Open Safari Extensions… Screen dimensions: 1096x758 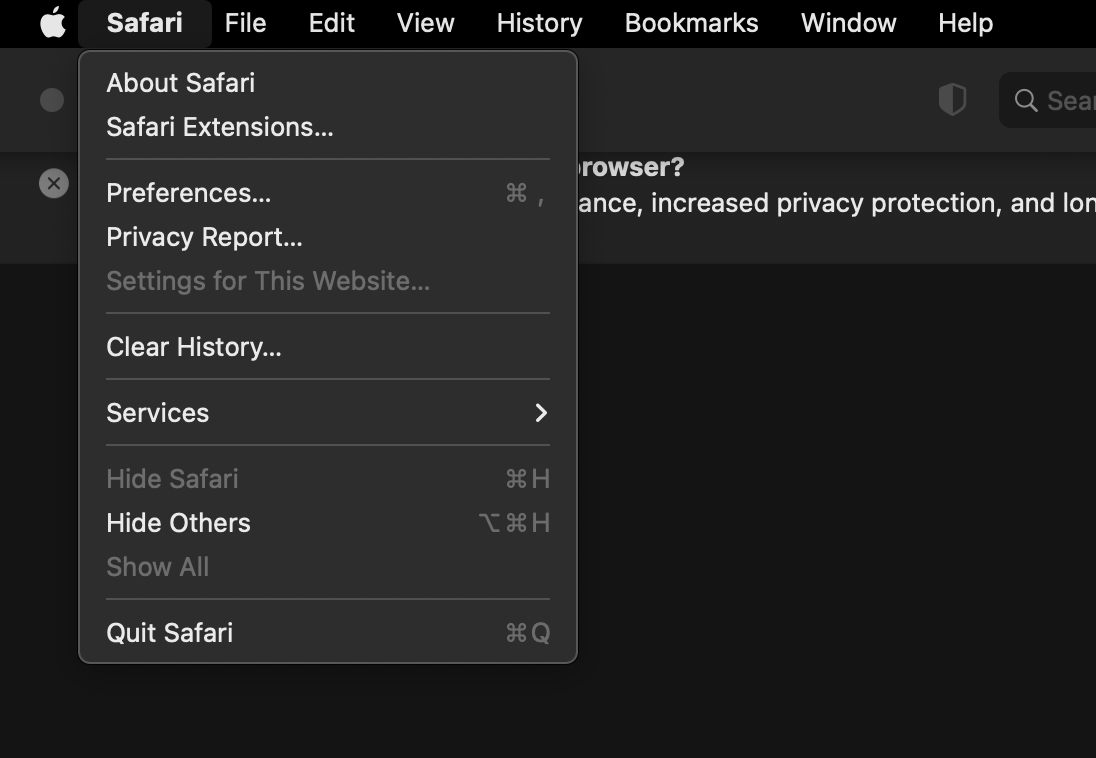pos(328,127)
